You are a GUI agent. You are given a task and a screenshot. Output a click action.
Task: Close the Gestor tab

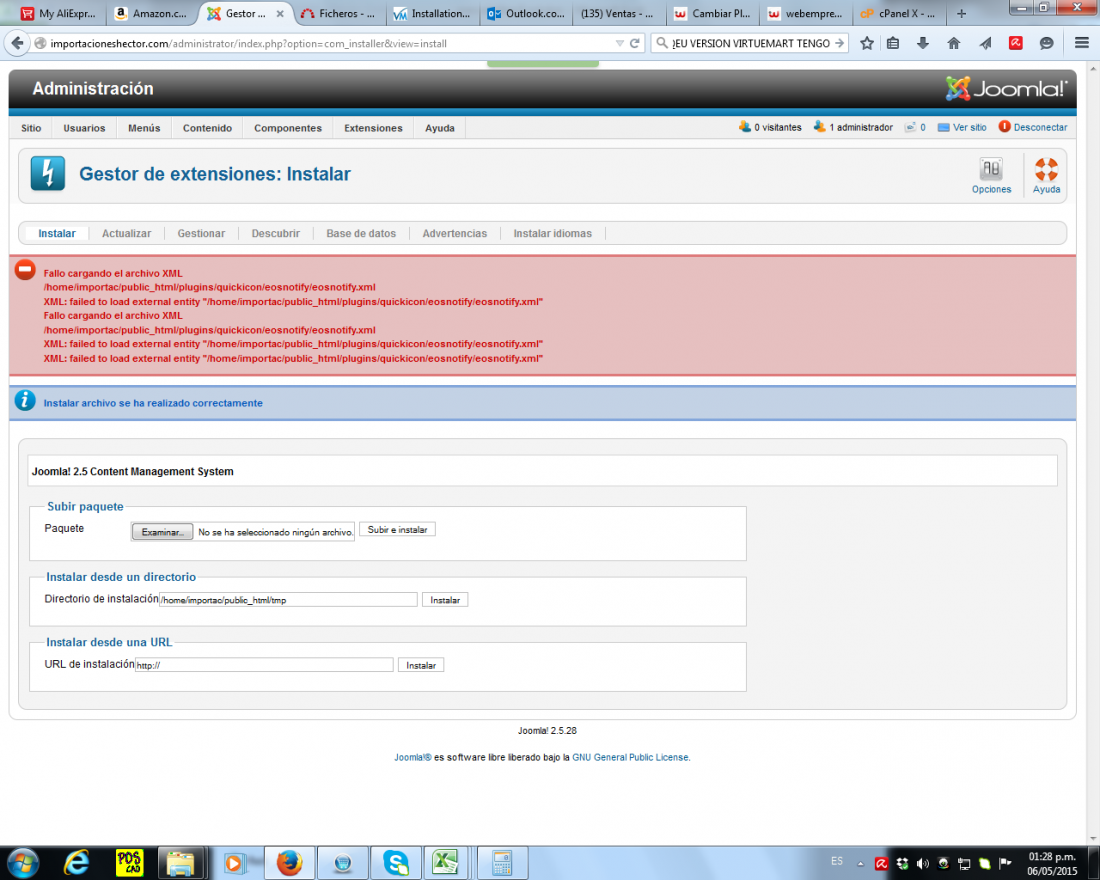pyautogui.click(x=280, y=13)
